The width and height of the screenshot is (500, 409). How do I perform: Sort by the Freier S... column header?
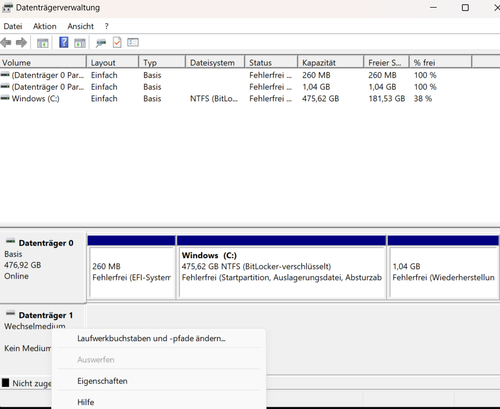[386, 62]
